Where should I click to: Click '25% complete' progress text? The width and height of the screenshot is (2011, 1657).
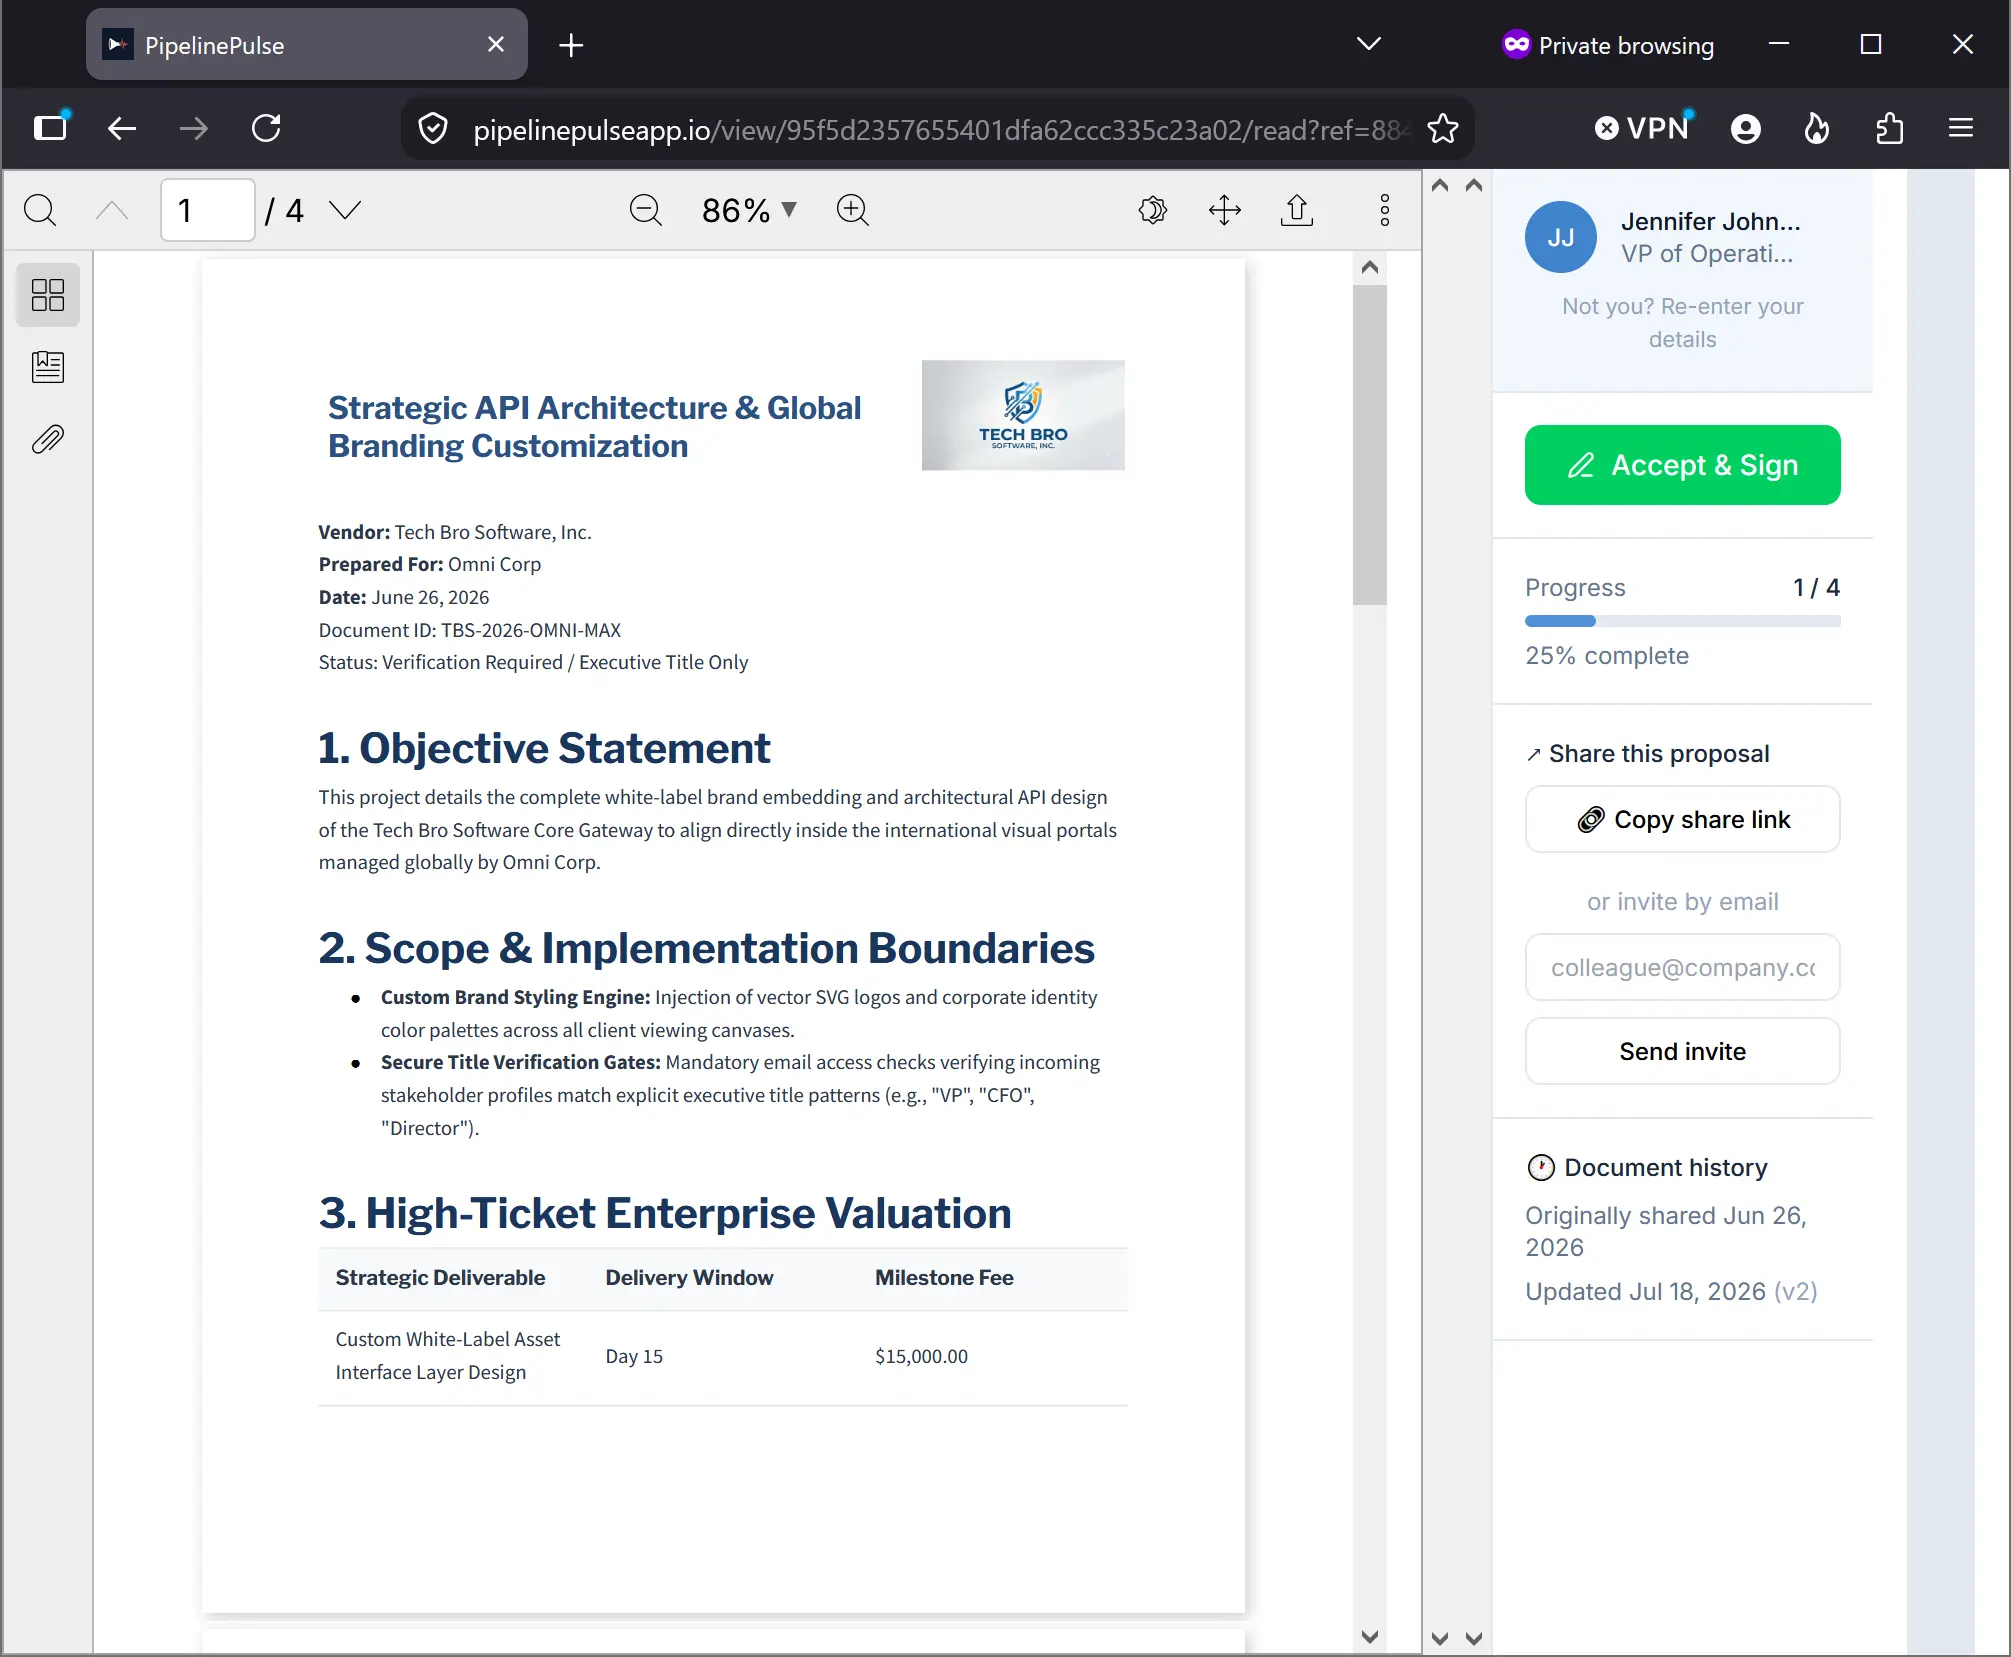click(1607, 656)
